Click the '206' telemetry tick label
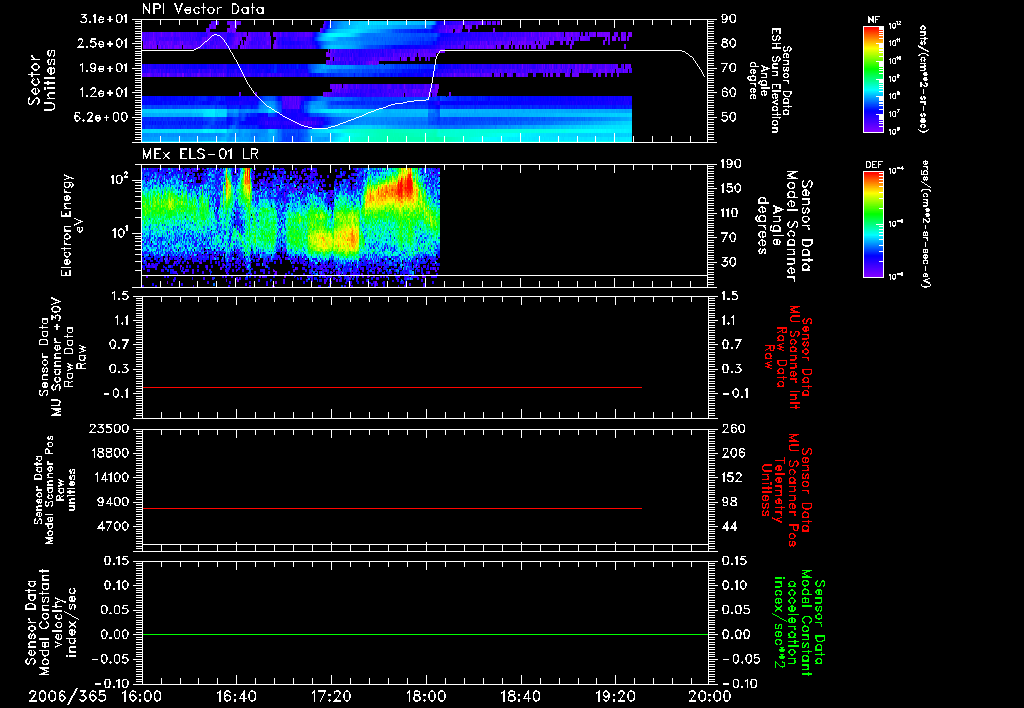Screen dimensions: 1024x708 732,453
